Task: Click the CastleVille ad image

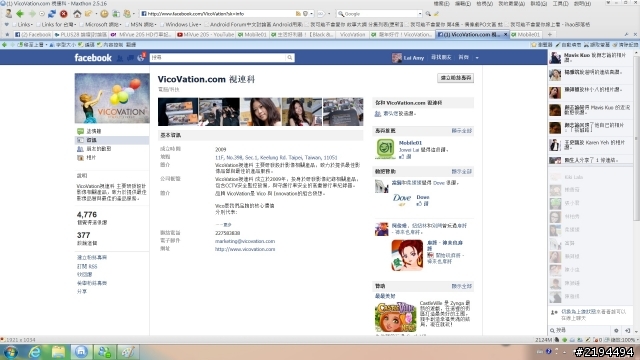Action: coord(395,317)
